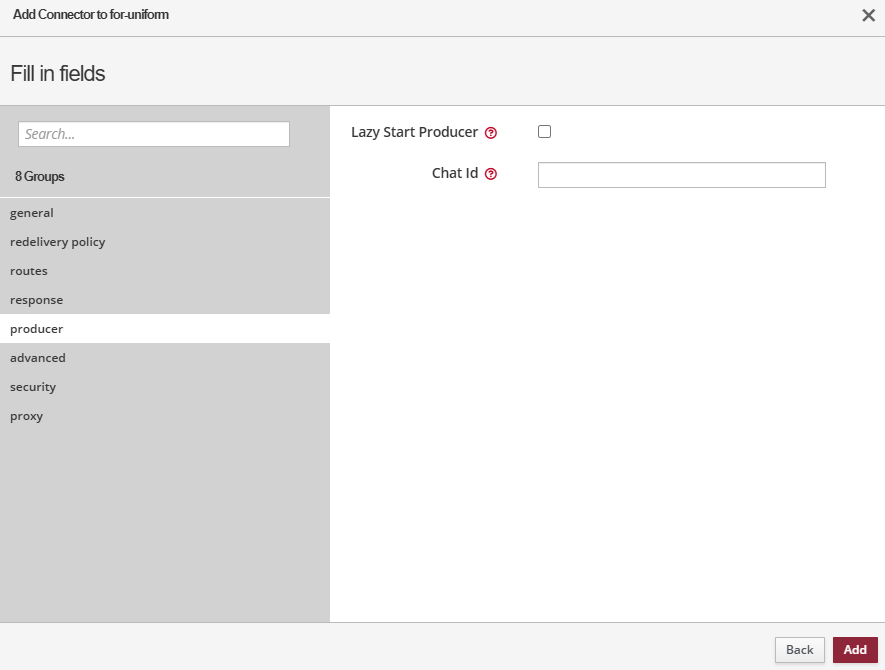
Task: Click the Fill in fields heading
Action: pos(58,73)
